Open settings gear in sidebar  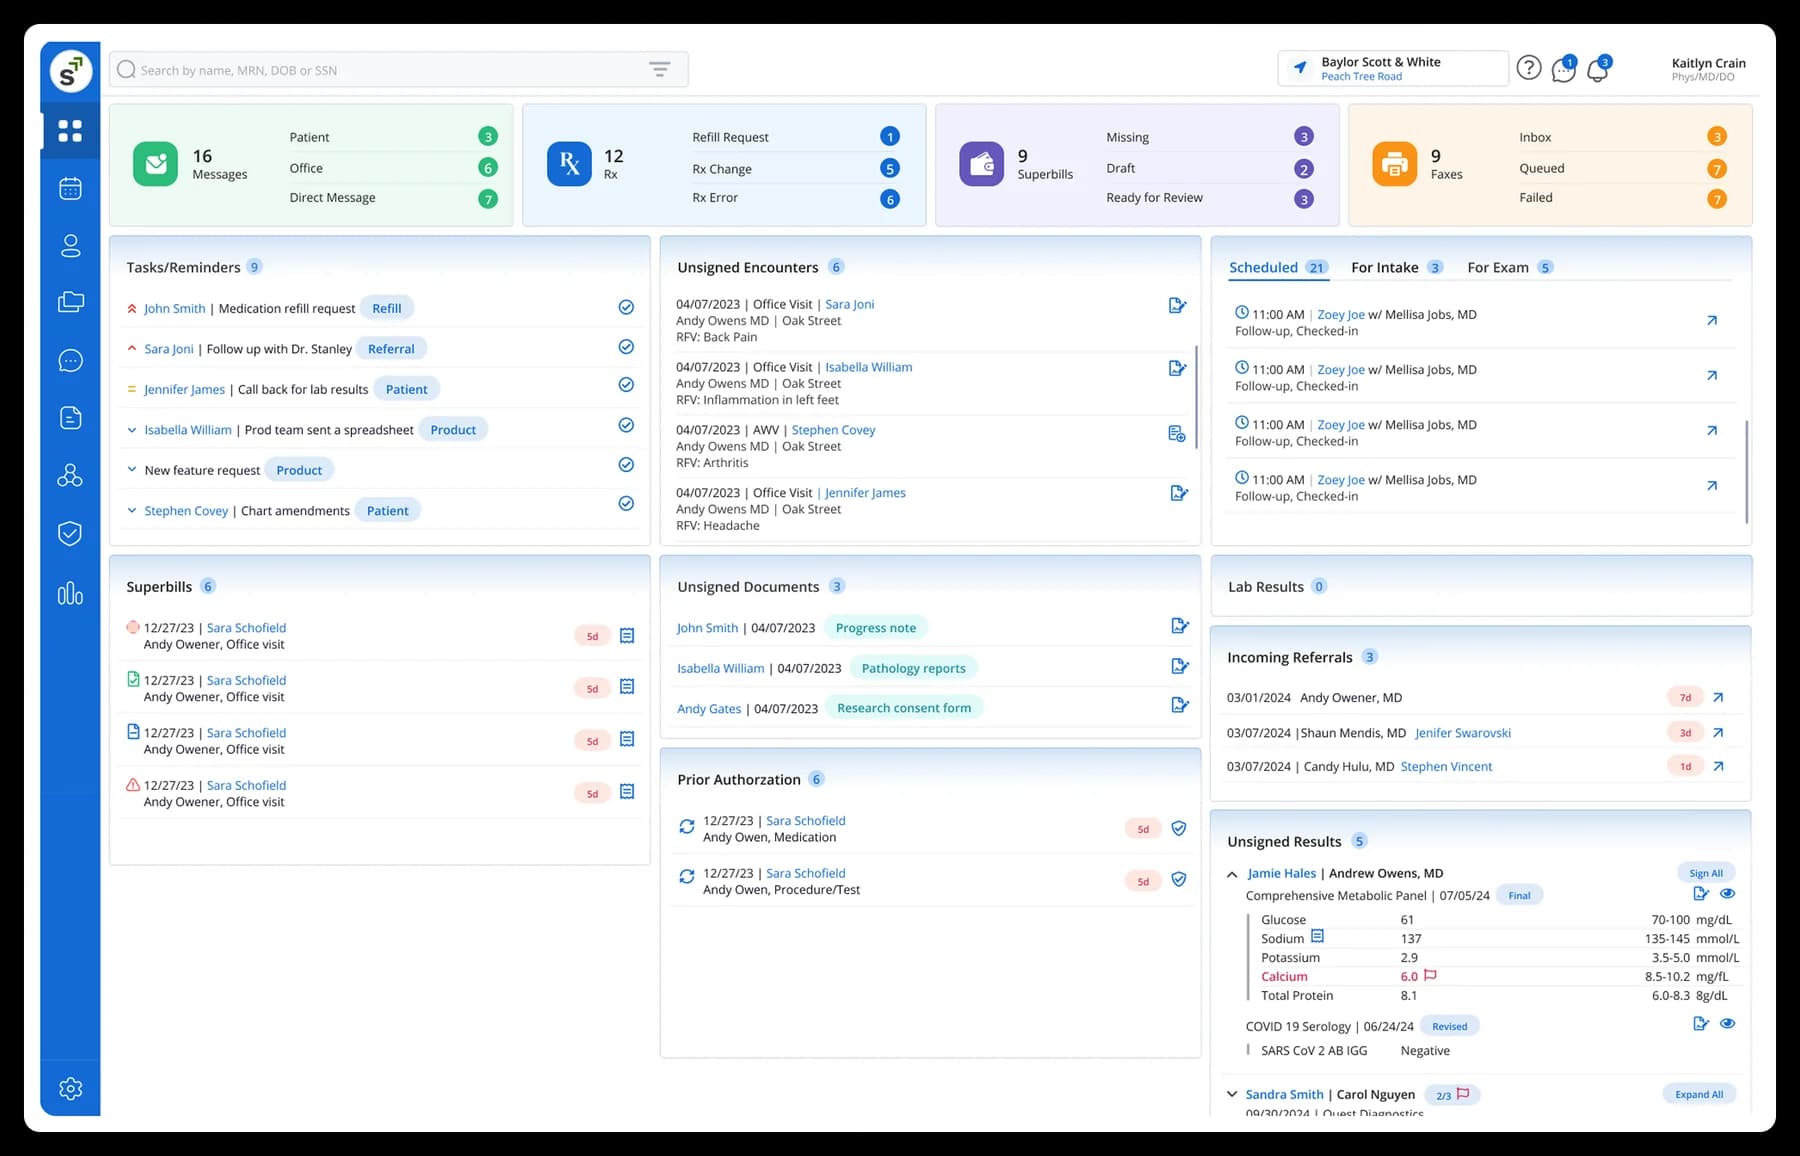pyautogui.click(x=70, y=1088)
